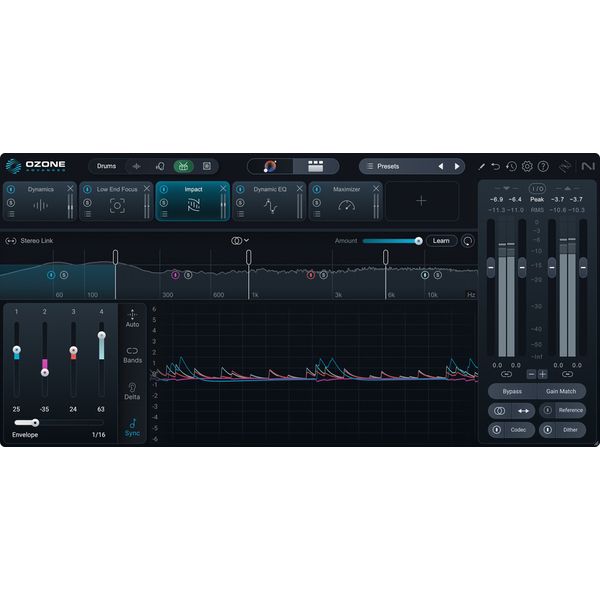The height and width of the screenshot is (600, 600).
Task: Click the meter plus zoom button
Action: pos(542,374)
